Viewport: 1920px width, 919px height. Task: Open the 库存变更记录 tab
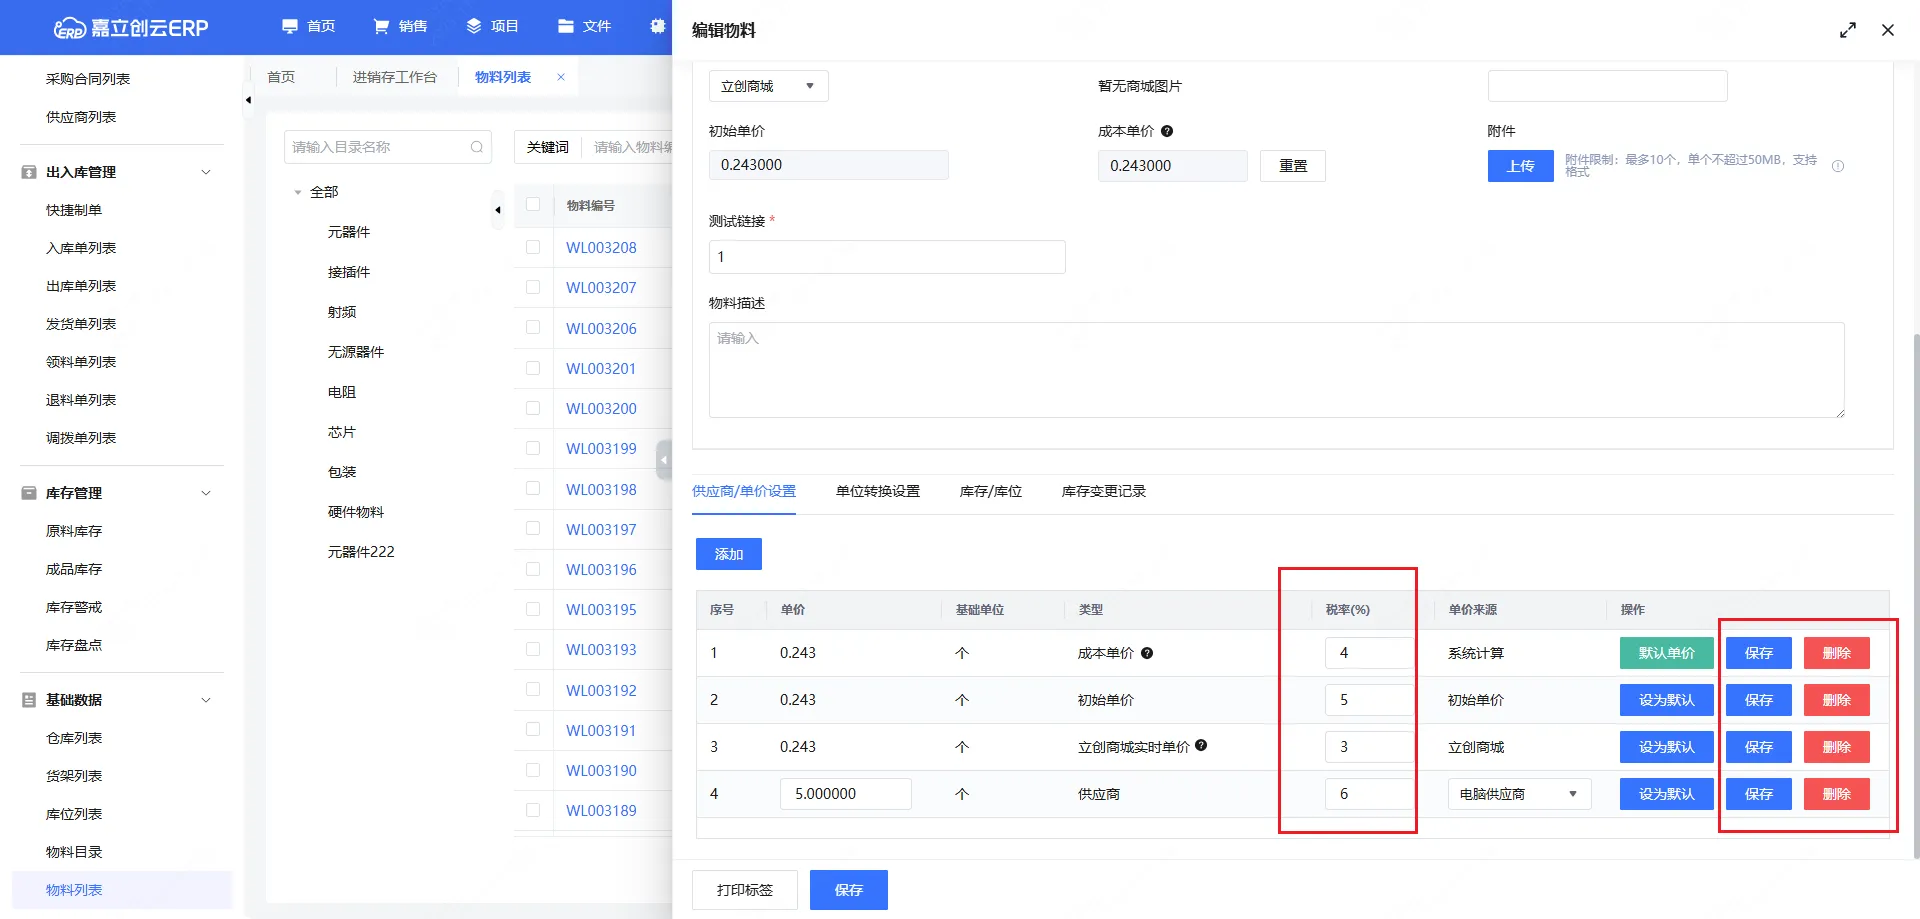(1103, 491)
